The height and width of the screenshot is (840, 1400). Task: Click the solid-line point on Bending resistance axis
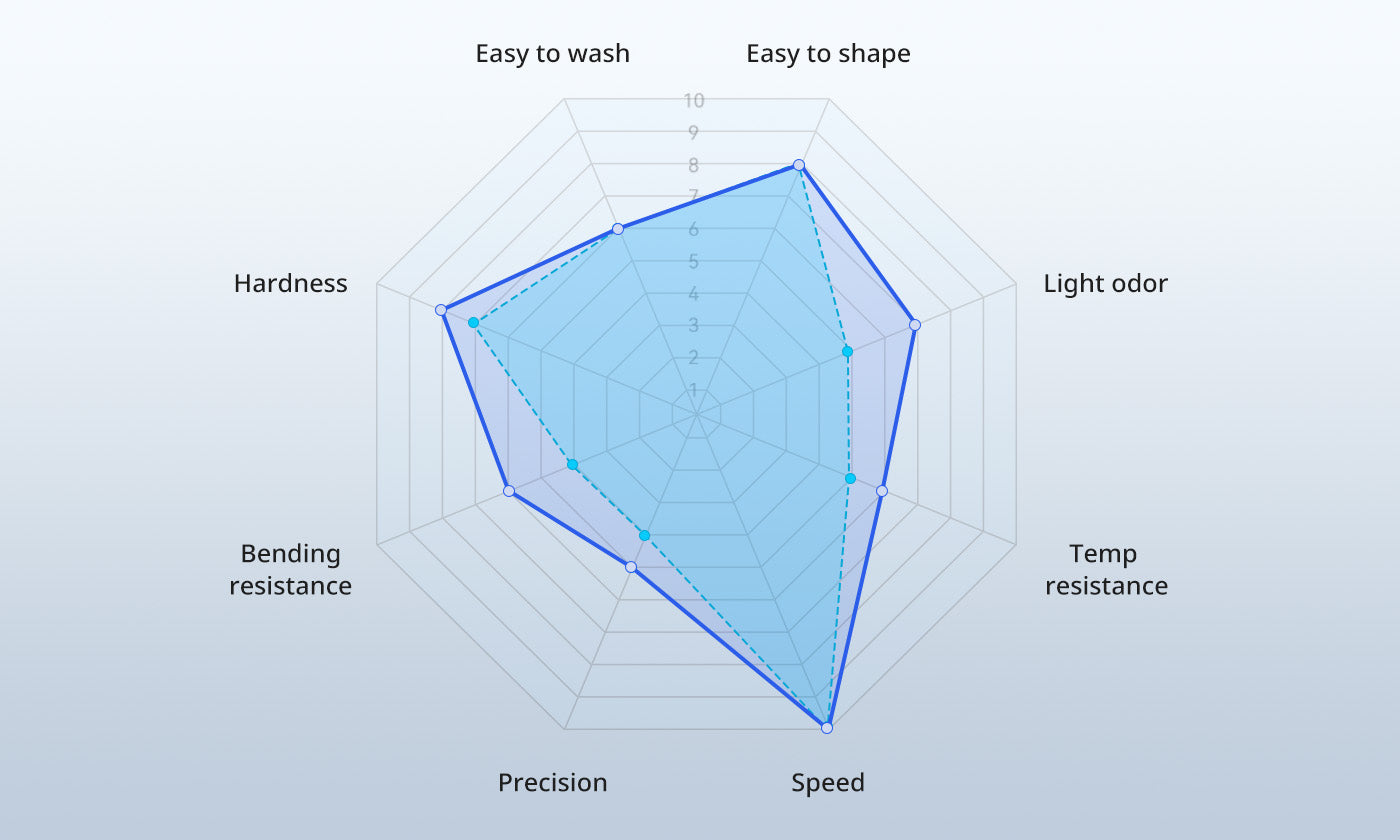509,491
